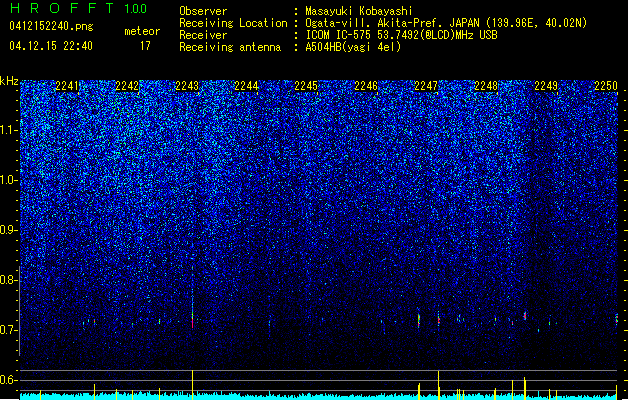Click the antenna text A504HB(yagi 4el)
Image resolution: width=629 pixels, height=400 pixels.
pyautogui.click(x=353, y=47)
